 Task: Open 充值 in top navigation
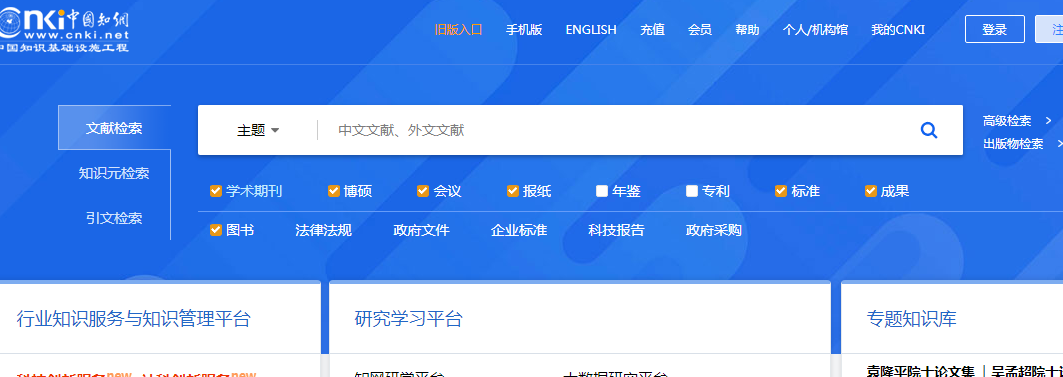tap(652, 30)
